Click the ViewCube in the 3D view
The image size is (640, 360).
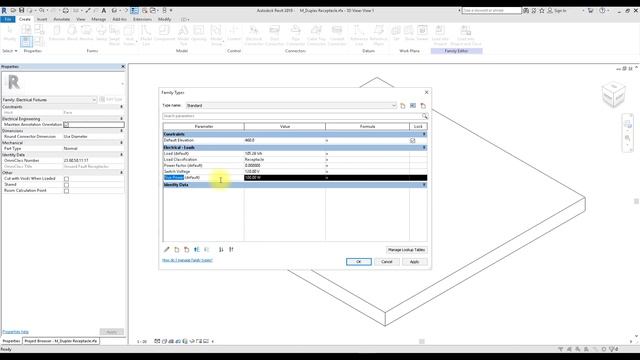tap(613, 94)
